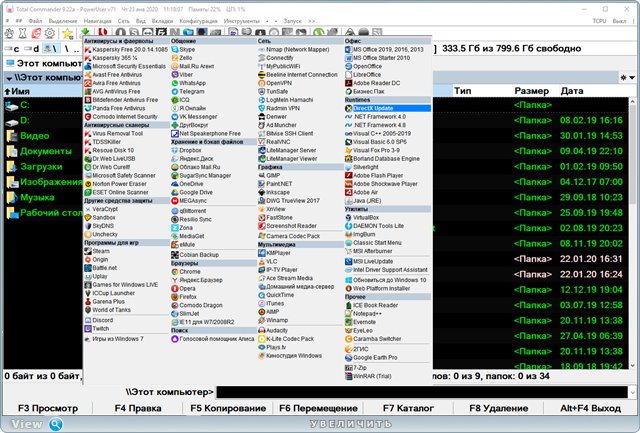The height and width of the screenshot is (433, 640).
Task: Click the F5 Копирование button
Action: (228, 408)
